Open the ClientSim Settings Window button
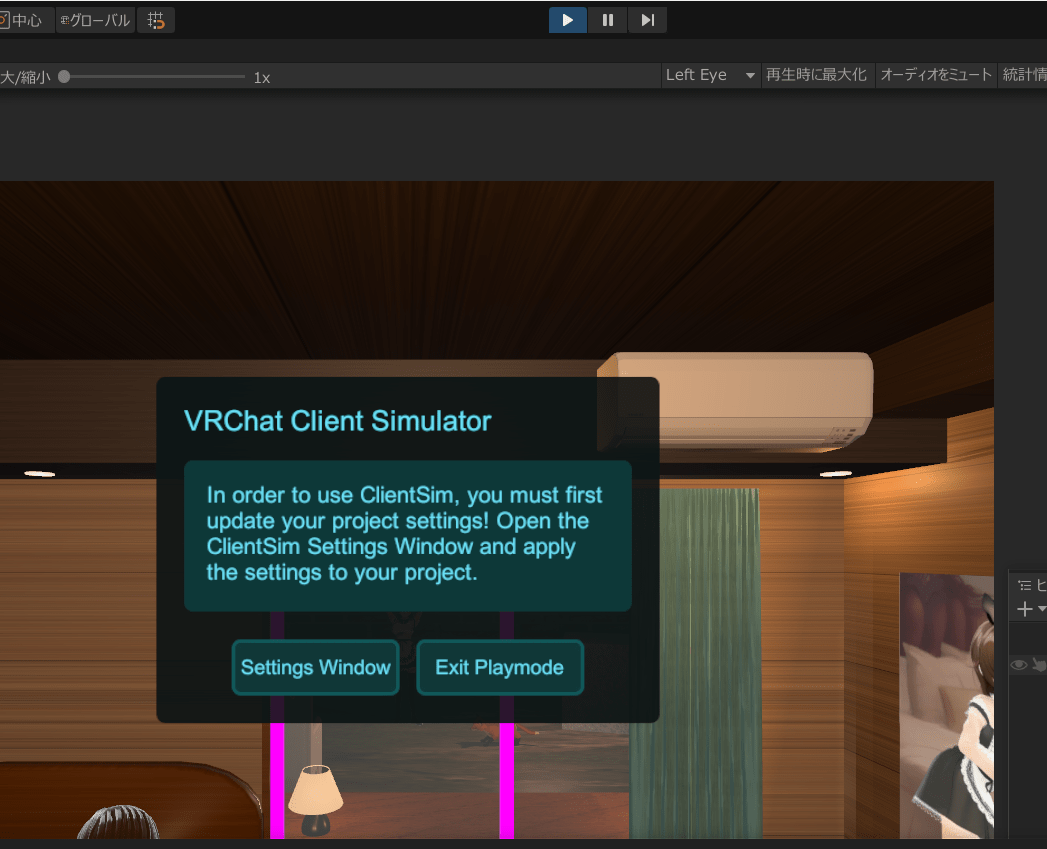 (316, 667)
